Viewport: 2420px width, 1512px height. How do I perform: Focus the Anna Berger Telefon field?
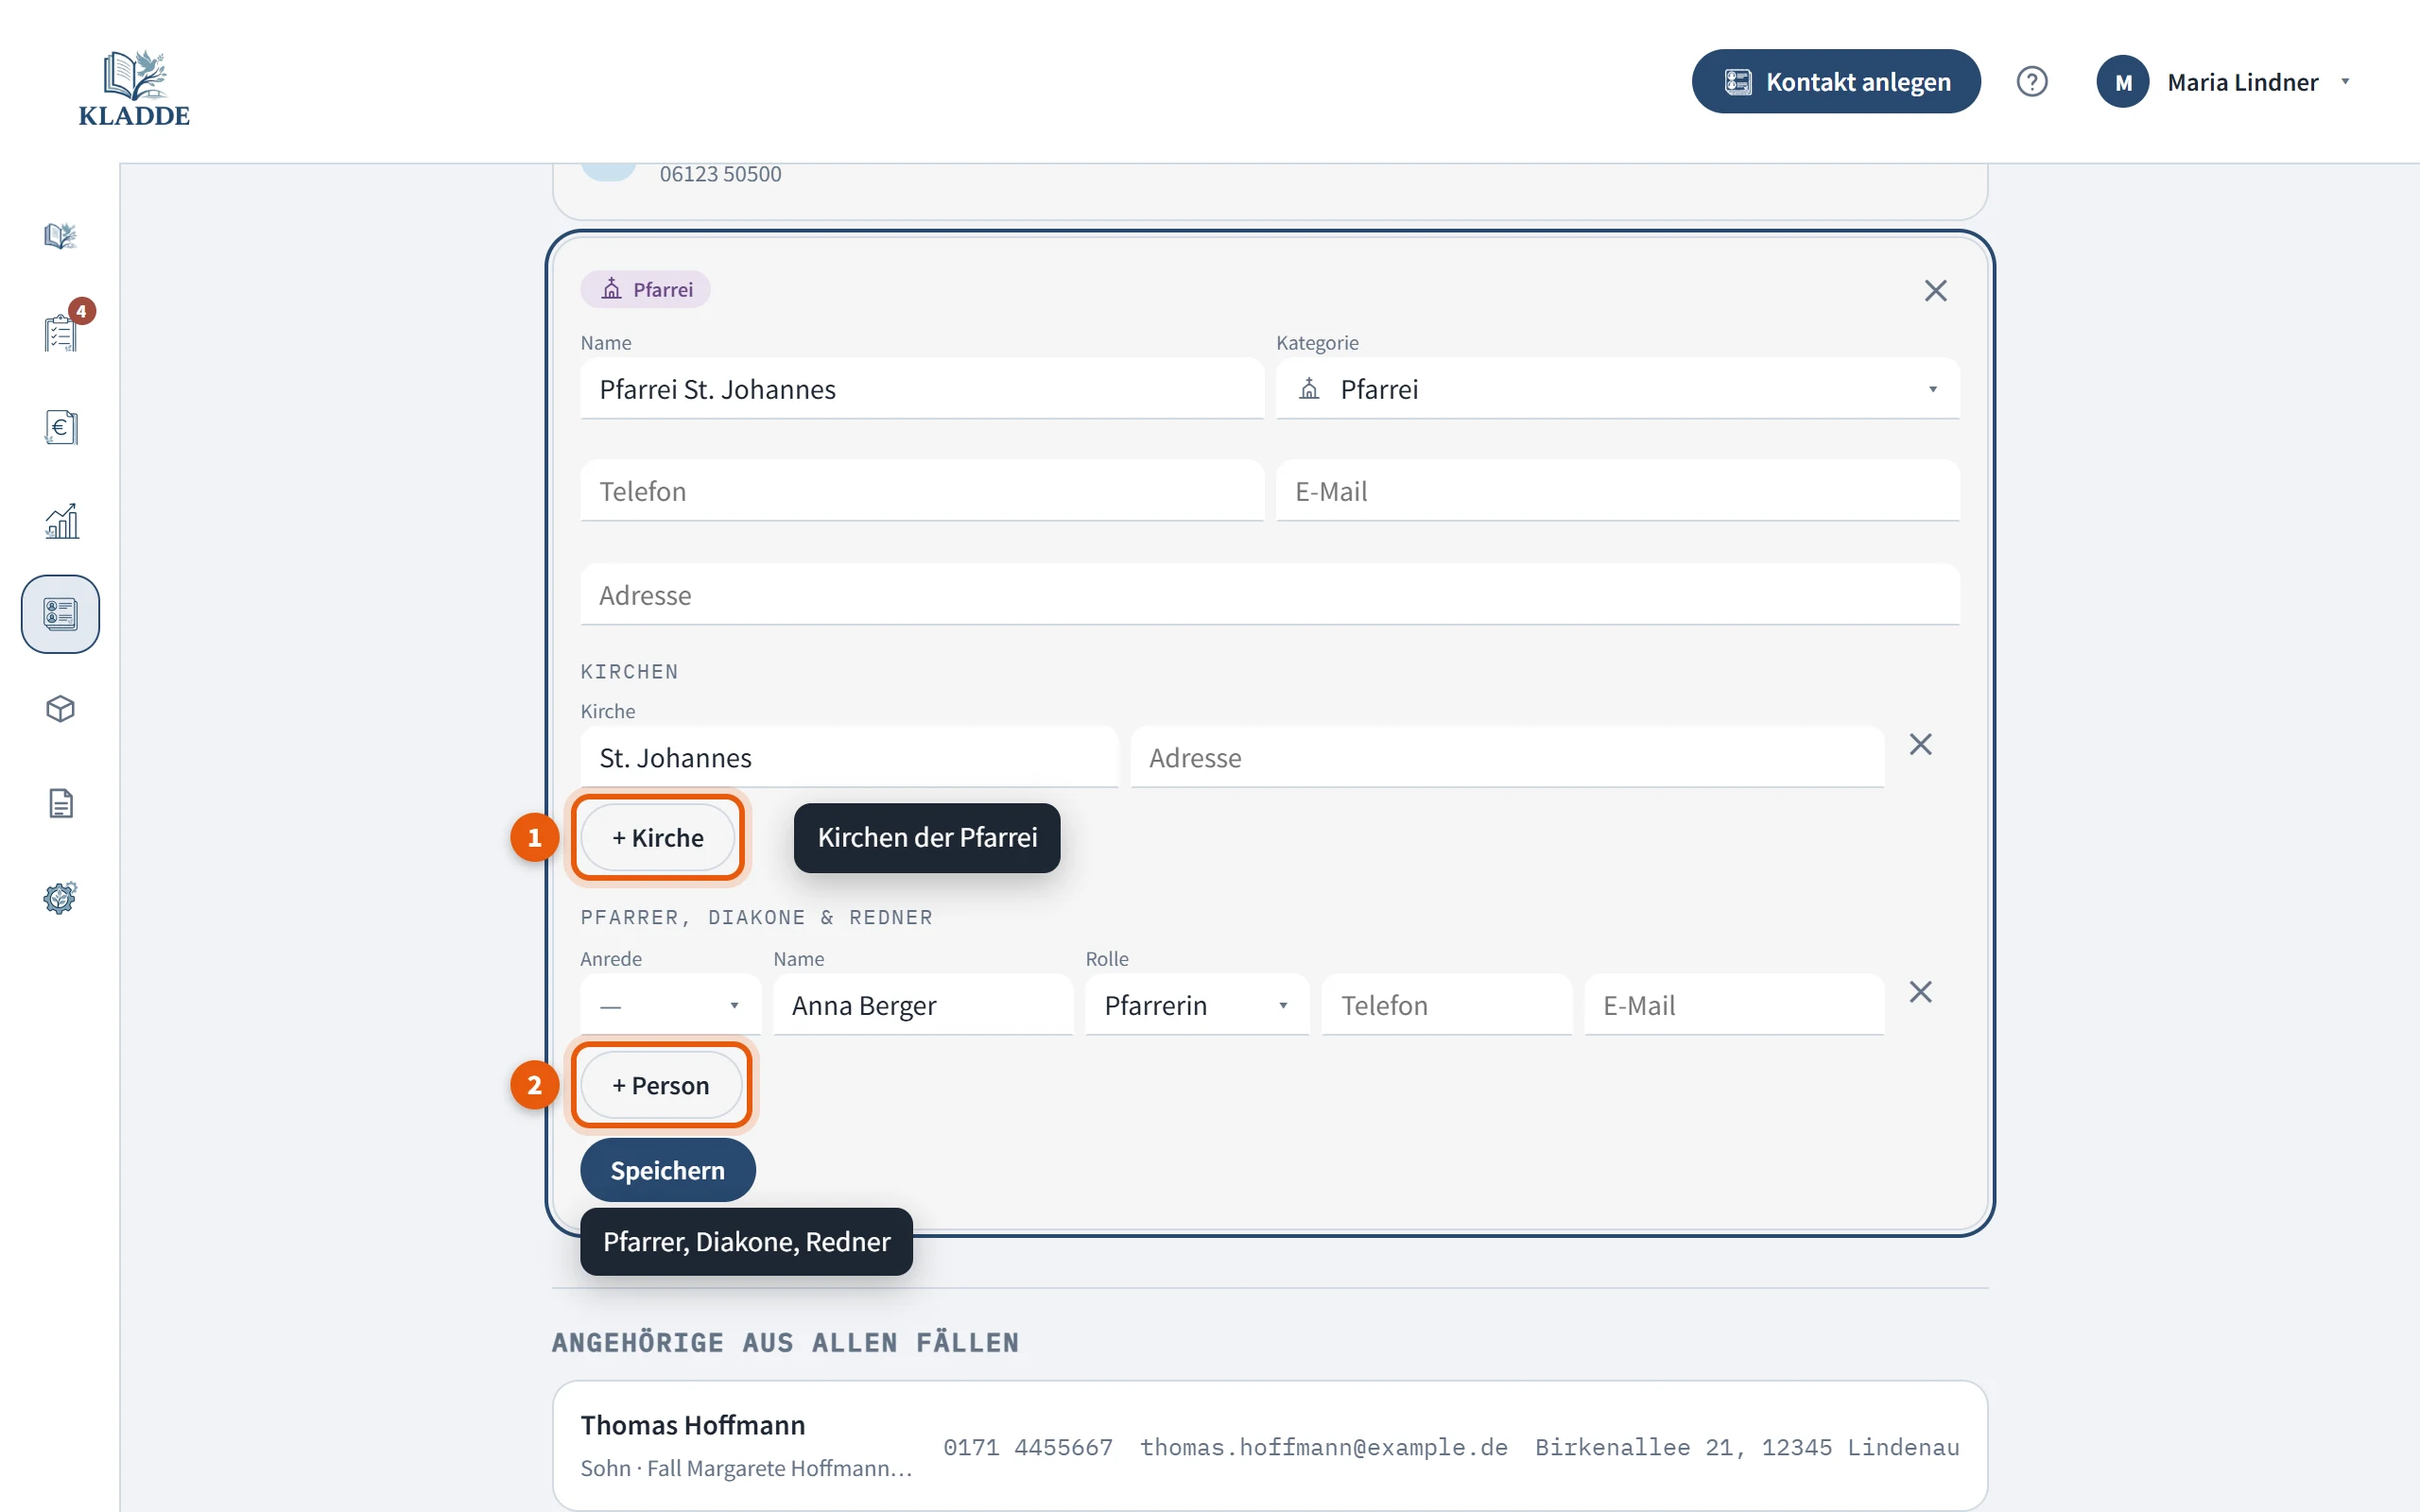pos(1446,1005)
